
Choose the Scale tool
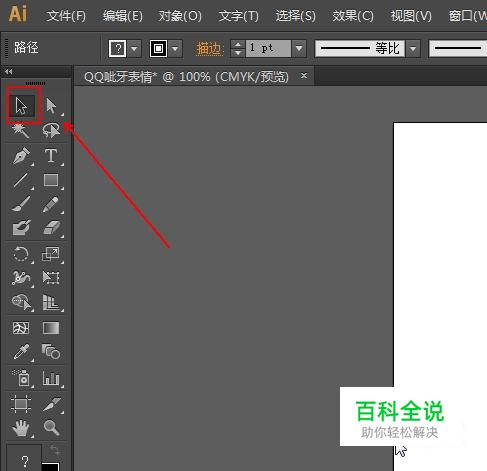[x=51, y=254]
